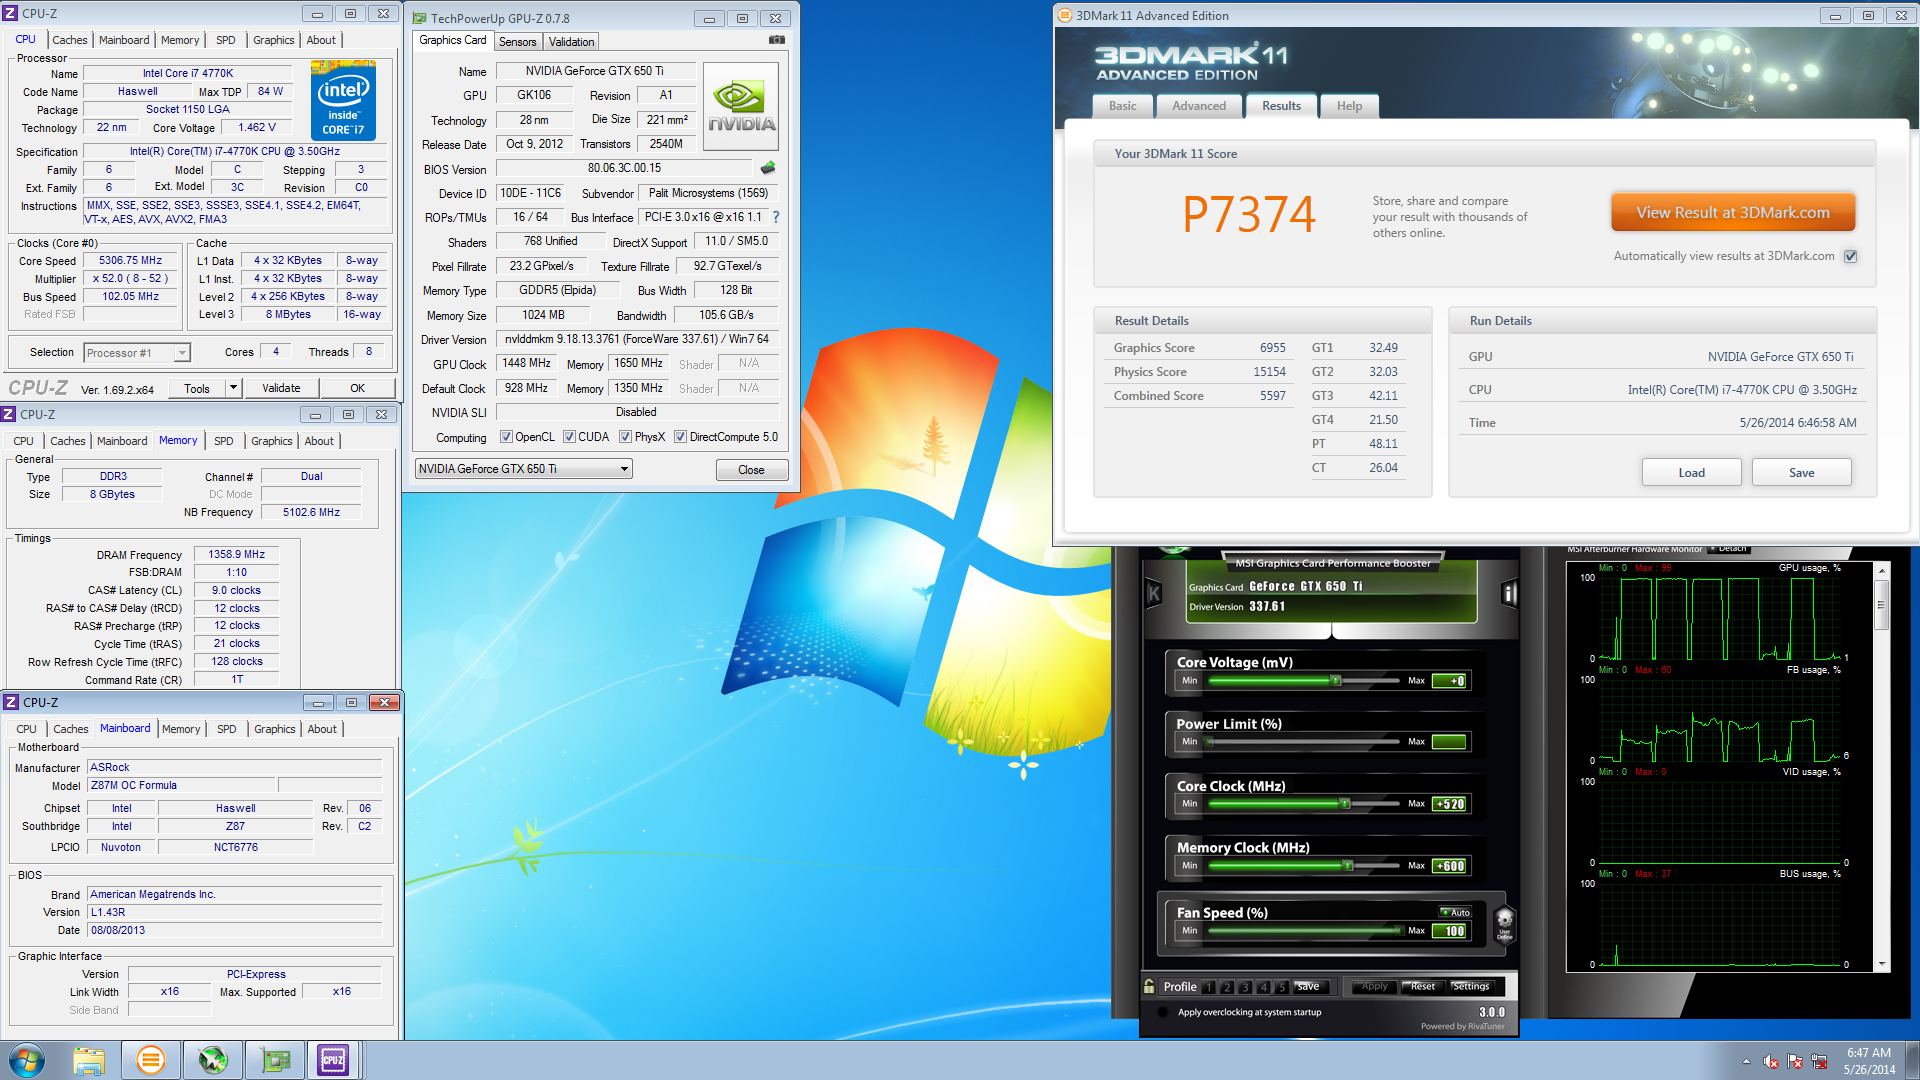Open SPD tab in bottom CPU-Z Mainboard window
This screenshot has width=1920, height=1080.
[227, 729]
